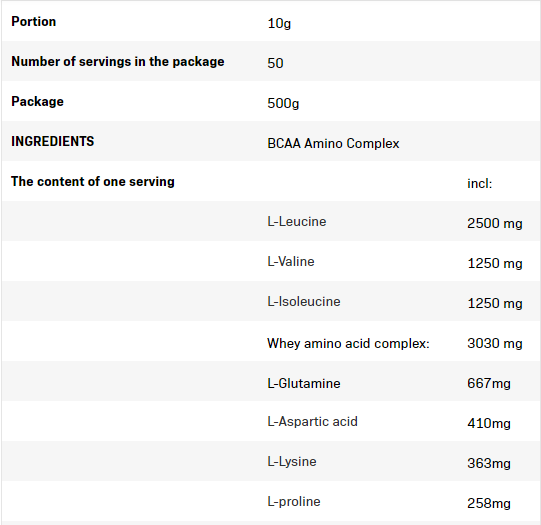Click the incl: text
The image size is (541, 525).
tap(480, 184)
